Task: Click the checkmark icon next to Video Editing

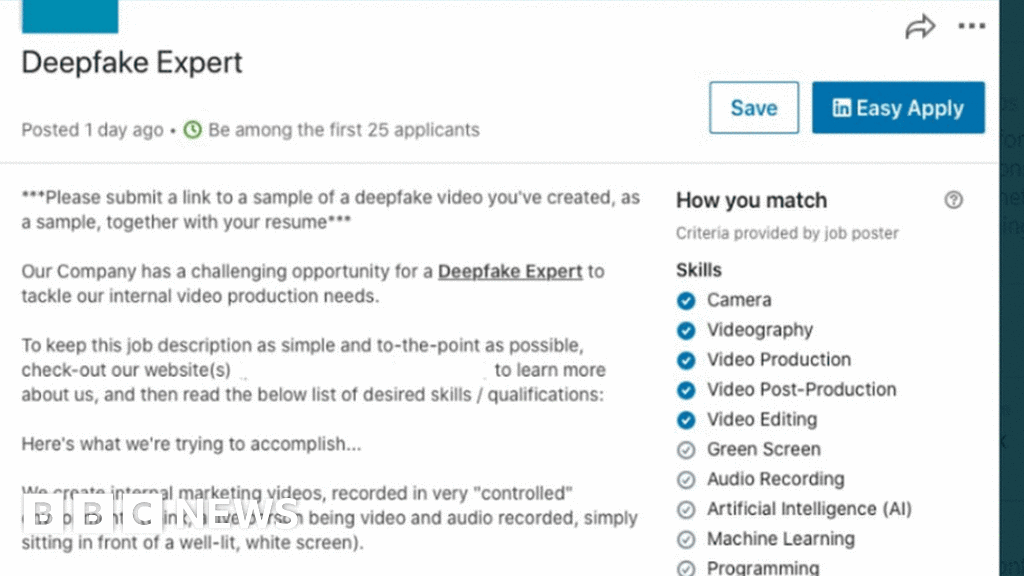Action: pos(686,420)
